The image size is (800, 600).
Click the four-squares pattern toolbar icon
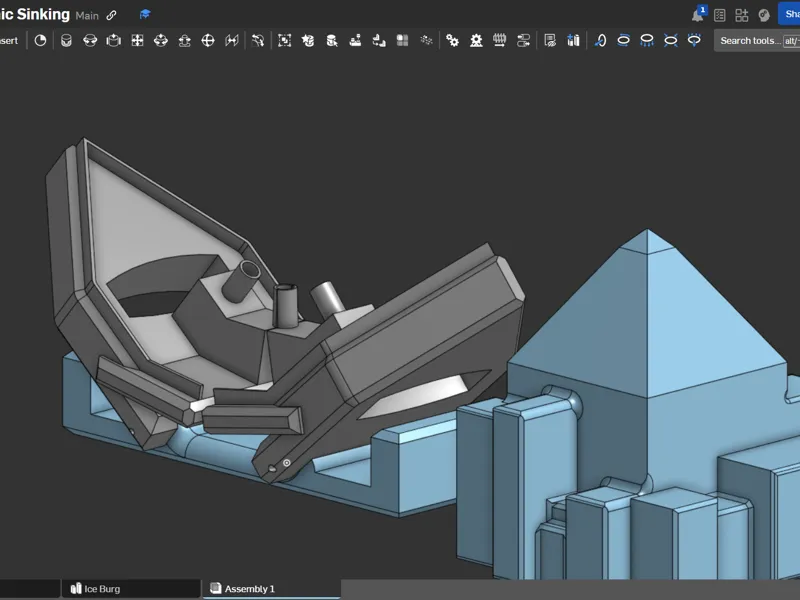[403, 40]
